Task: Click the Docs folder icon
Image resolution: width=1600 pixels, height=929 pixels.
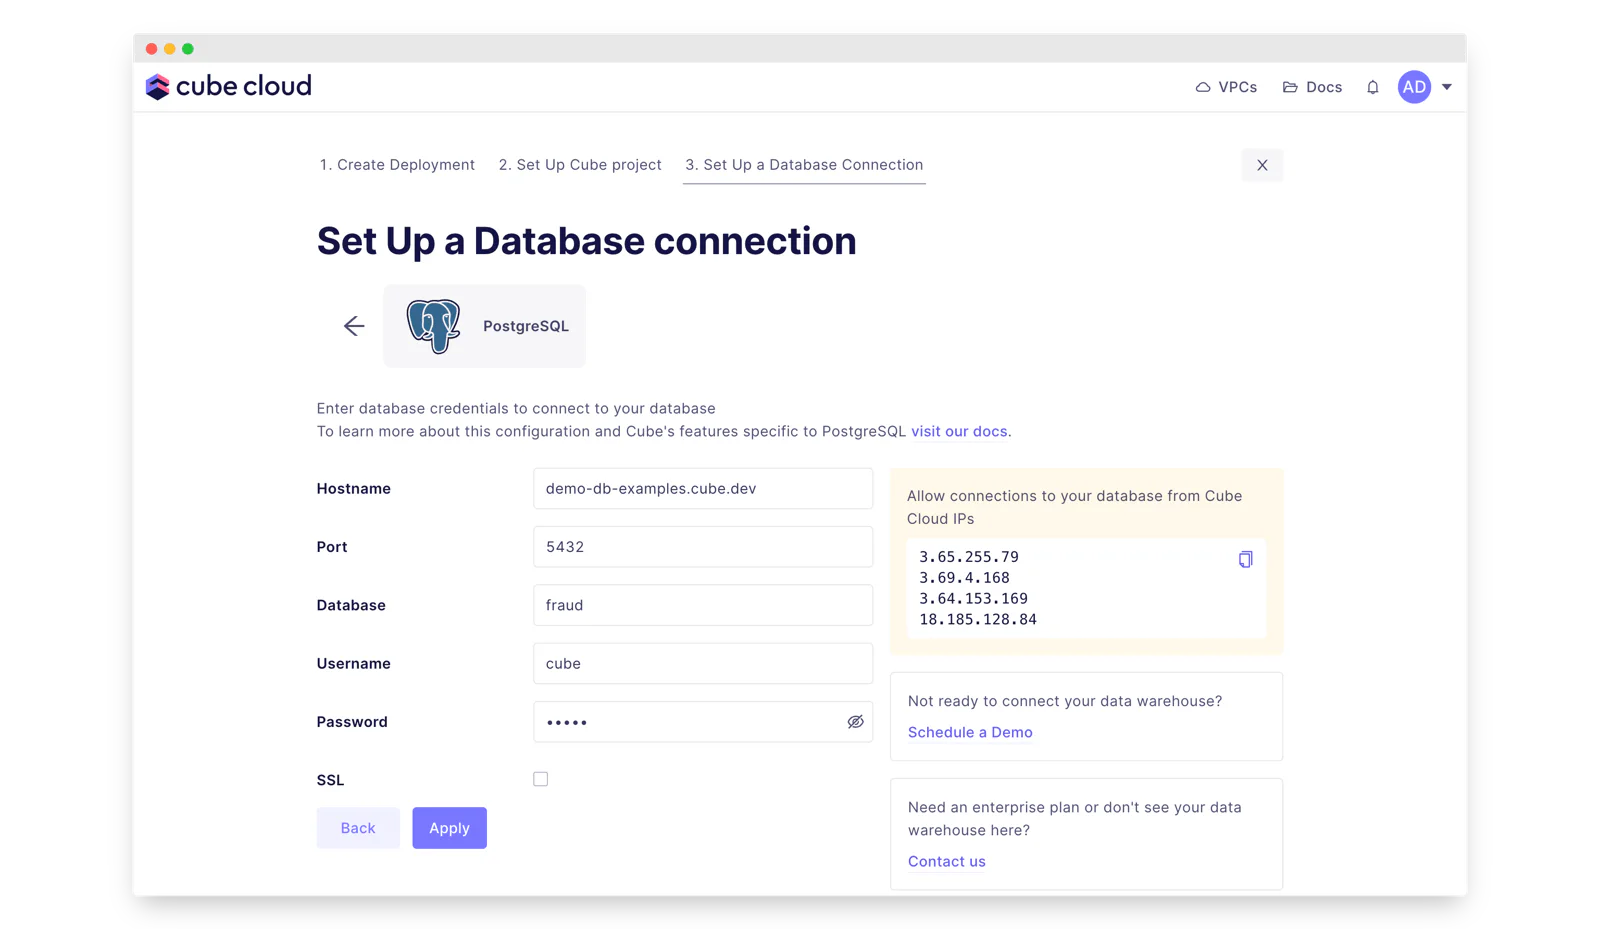Action: click(x=1290, y=87)
